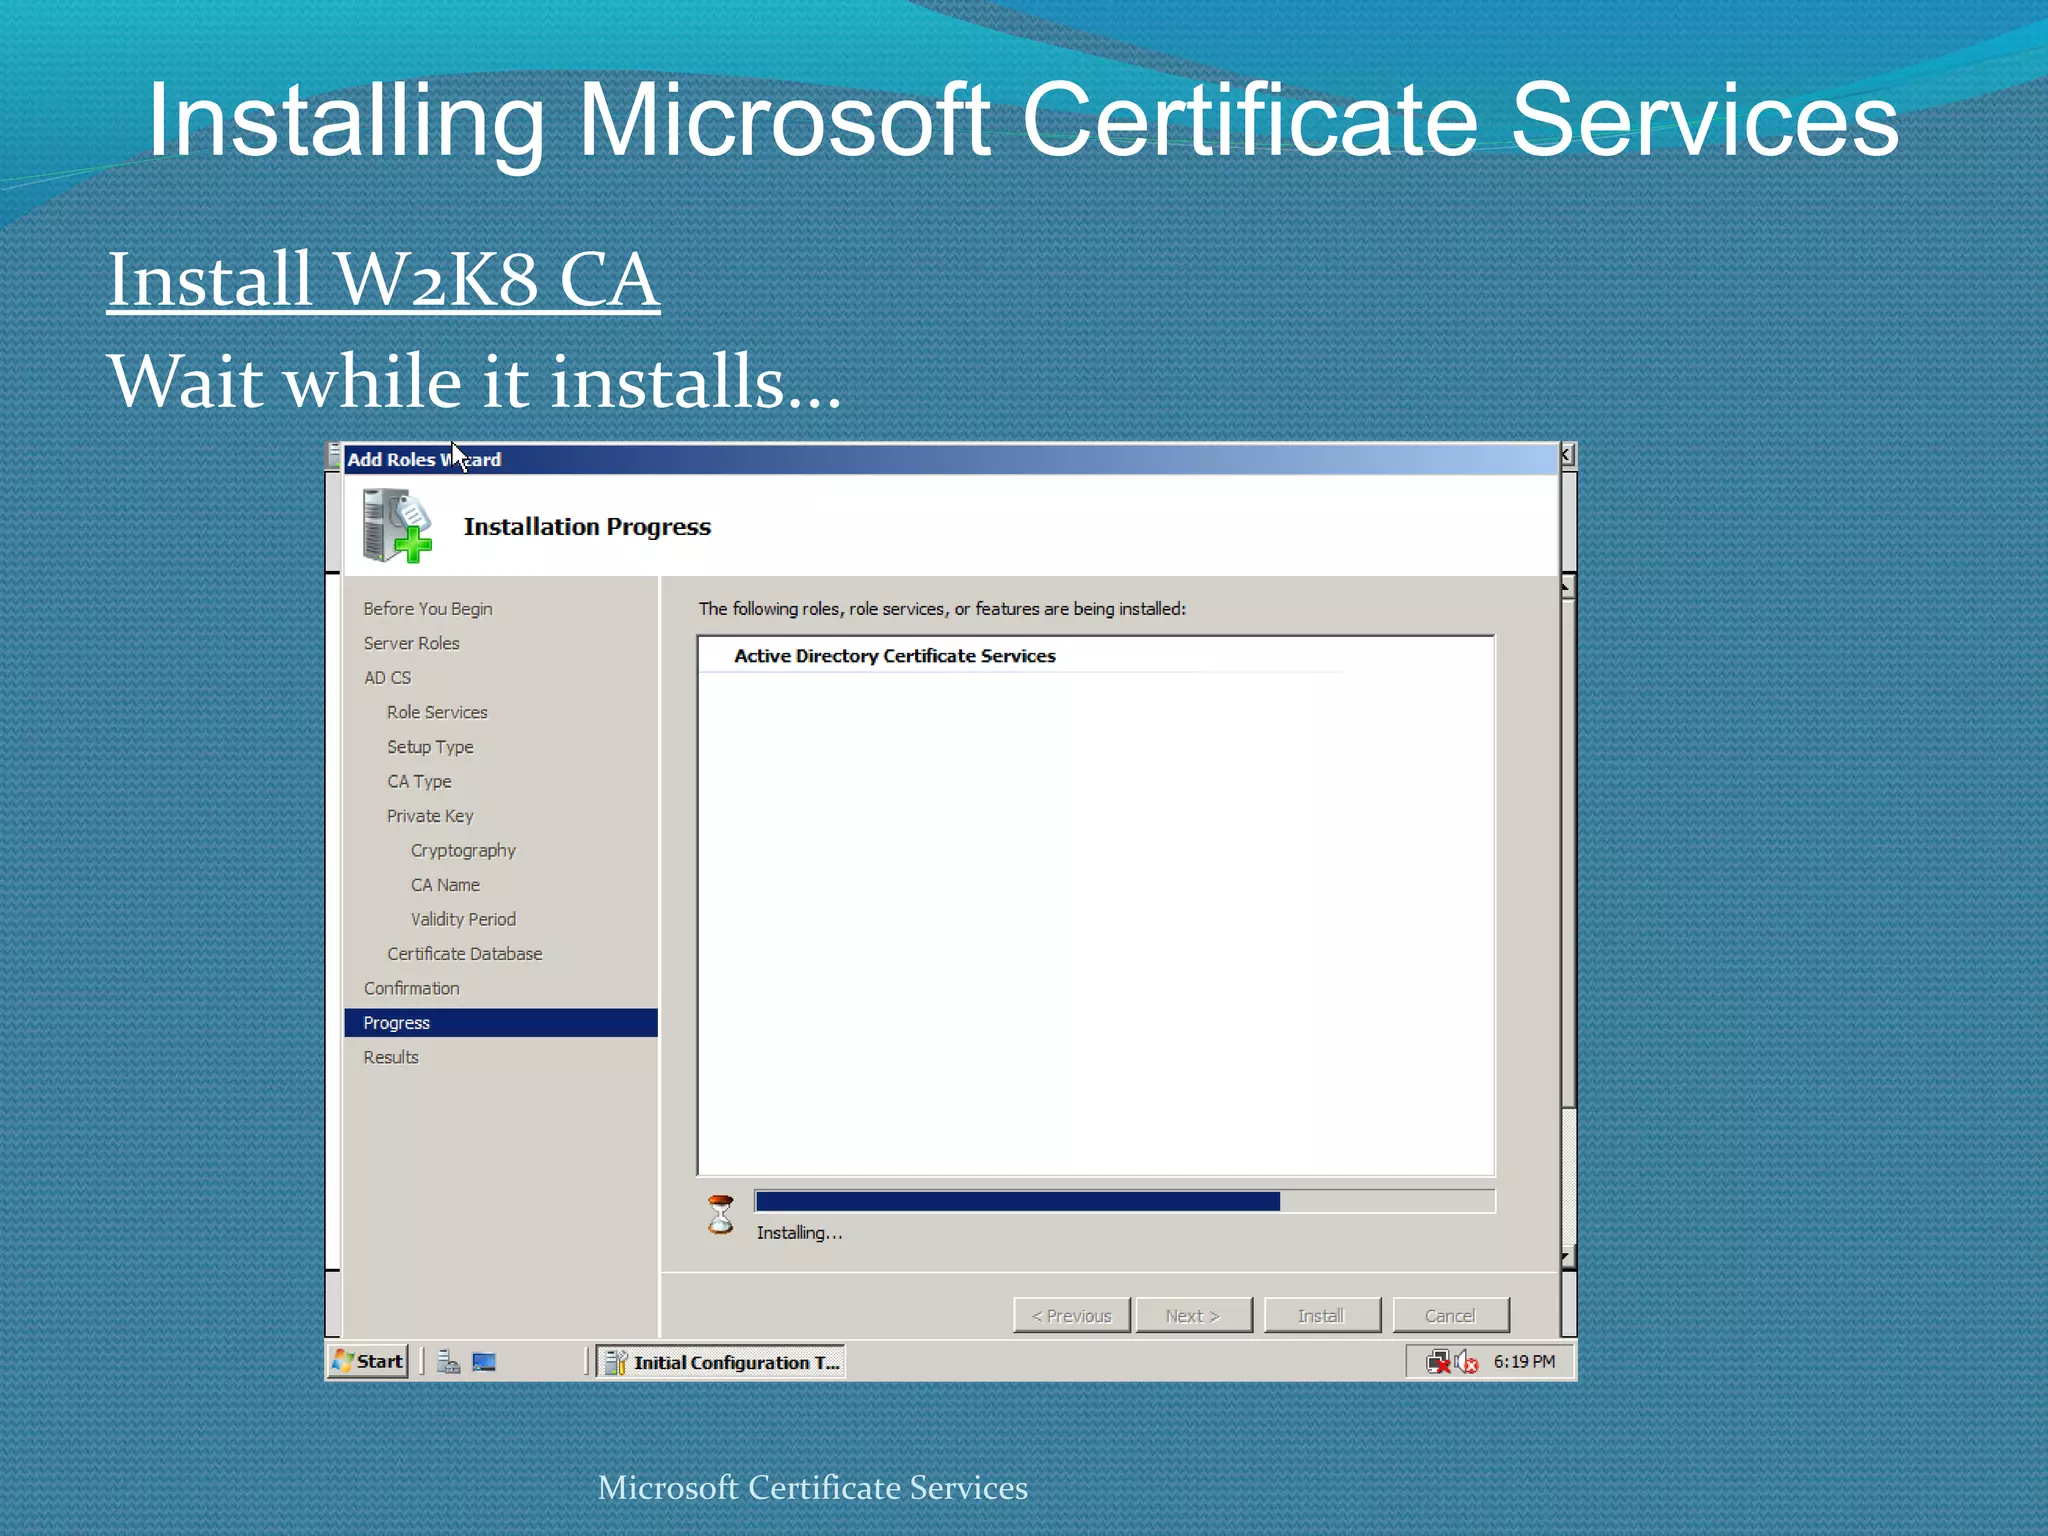The image size is (2048, 1536).
Task: Click the background window scroll up arrow
Action: click(x=1568, y=587)
